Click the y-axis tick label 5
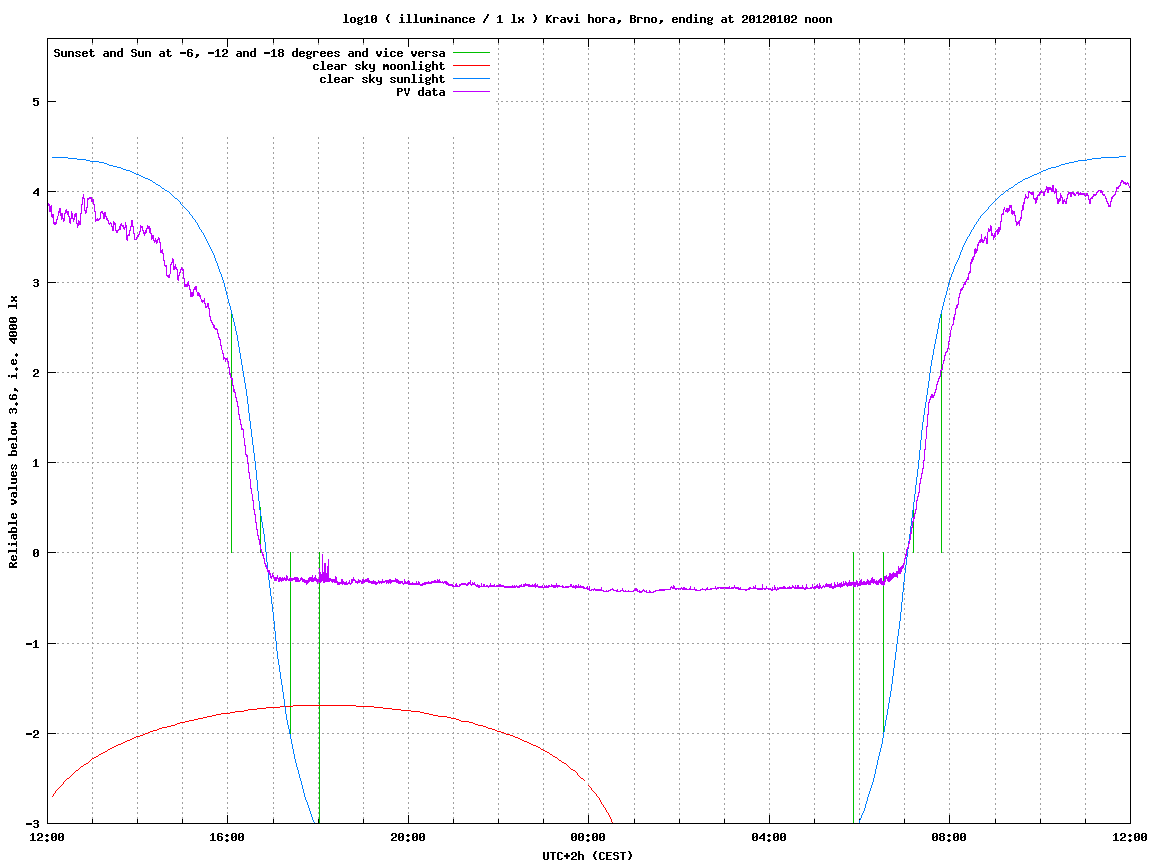This screenshot has width=1151, height=863. [35, 102]
